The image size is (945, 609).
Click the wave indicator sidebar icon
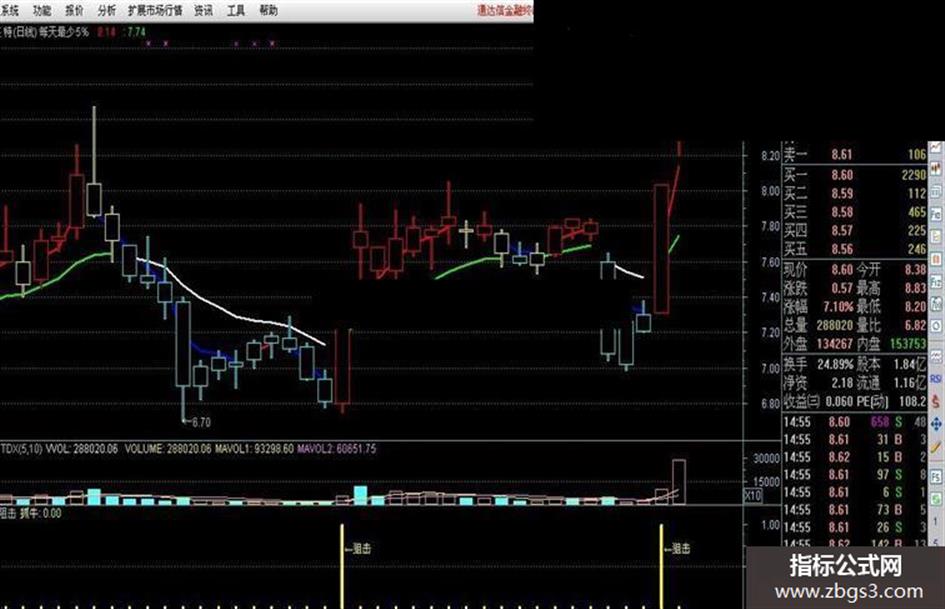click(936, 356)
